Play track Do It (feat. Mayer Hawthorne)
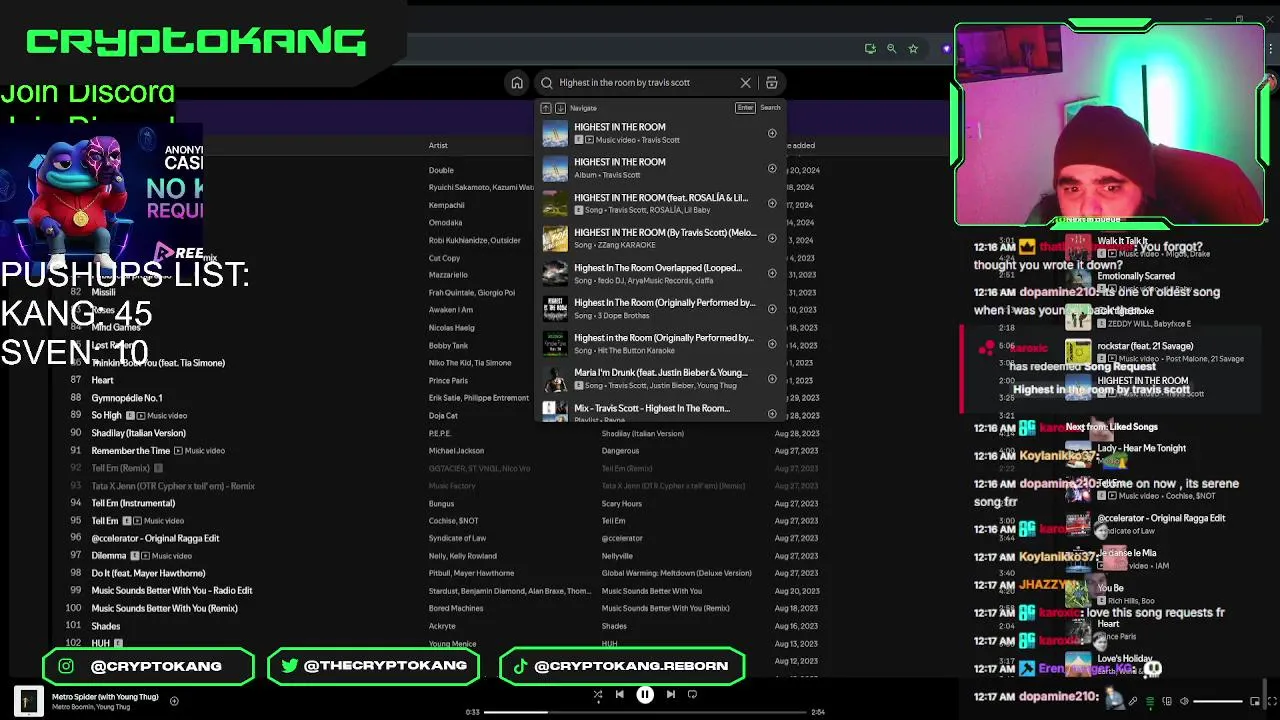 (148, 573)
